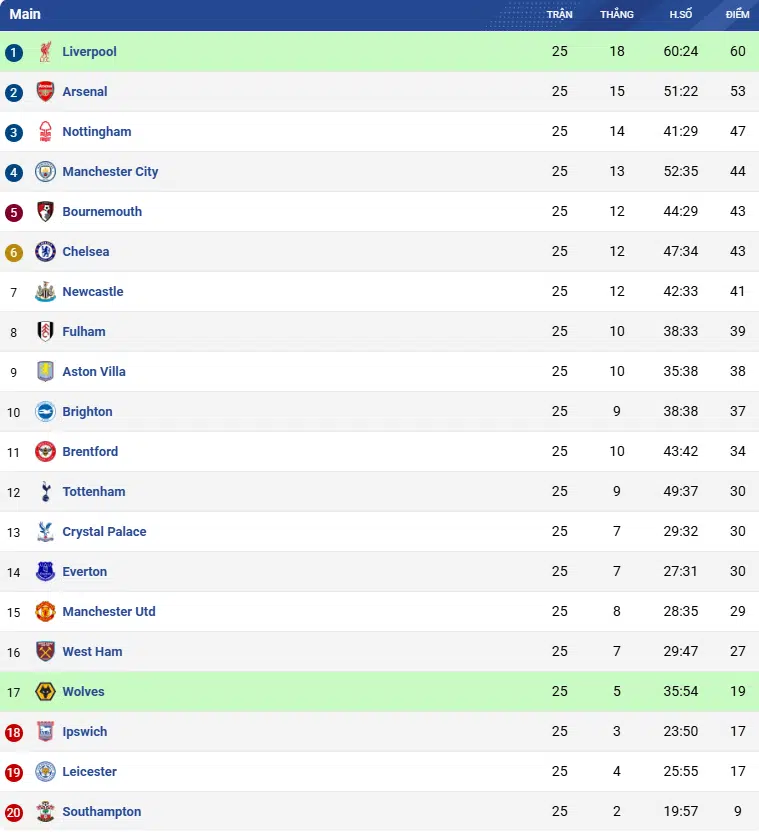Click the Brighton club crest icon
The height and width of the screenshot is (832, 759).
[x=45, y=411]
